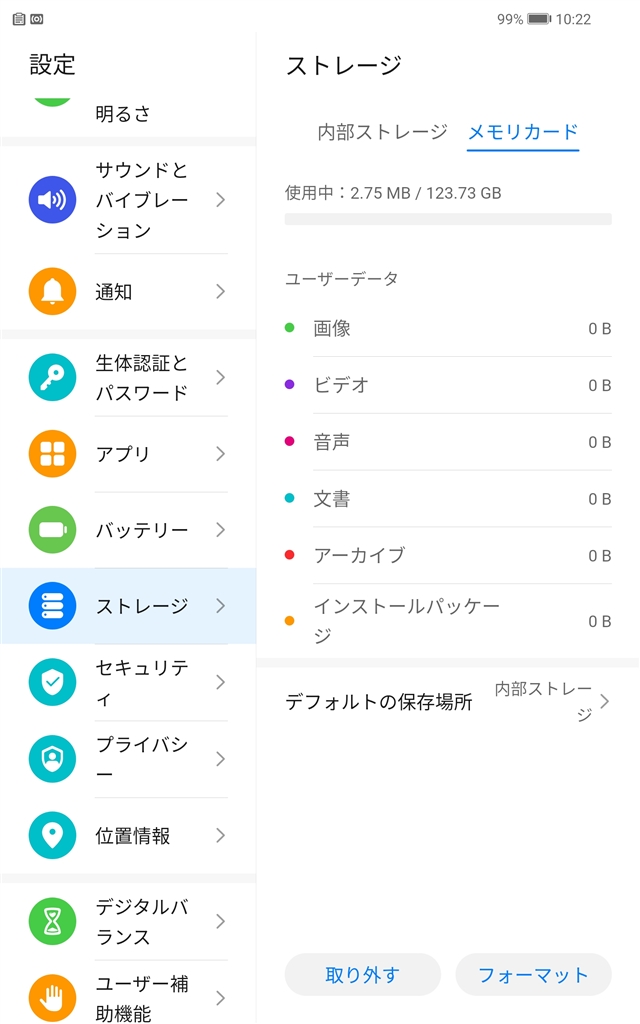
Task: Switch to the 内部ストレージ tab
Action: pyautogui.click(x=383, y=132)
